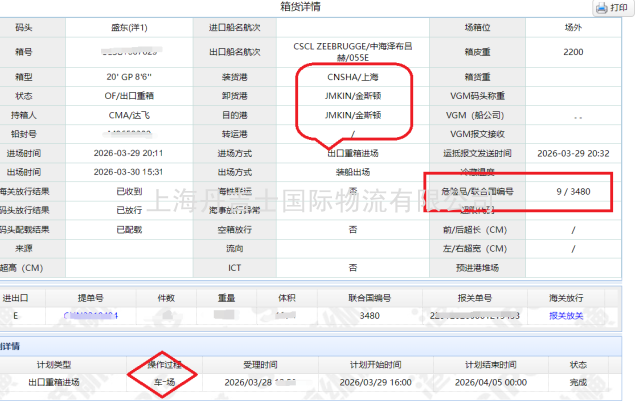Click the 提单号 column header
The image size is (638, 406).
coord(92,298)
